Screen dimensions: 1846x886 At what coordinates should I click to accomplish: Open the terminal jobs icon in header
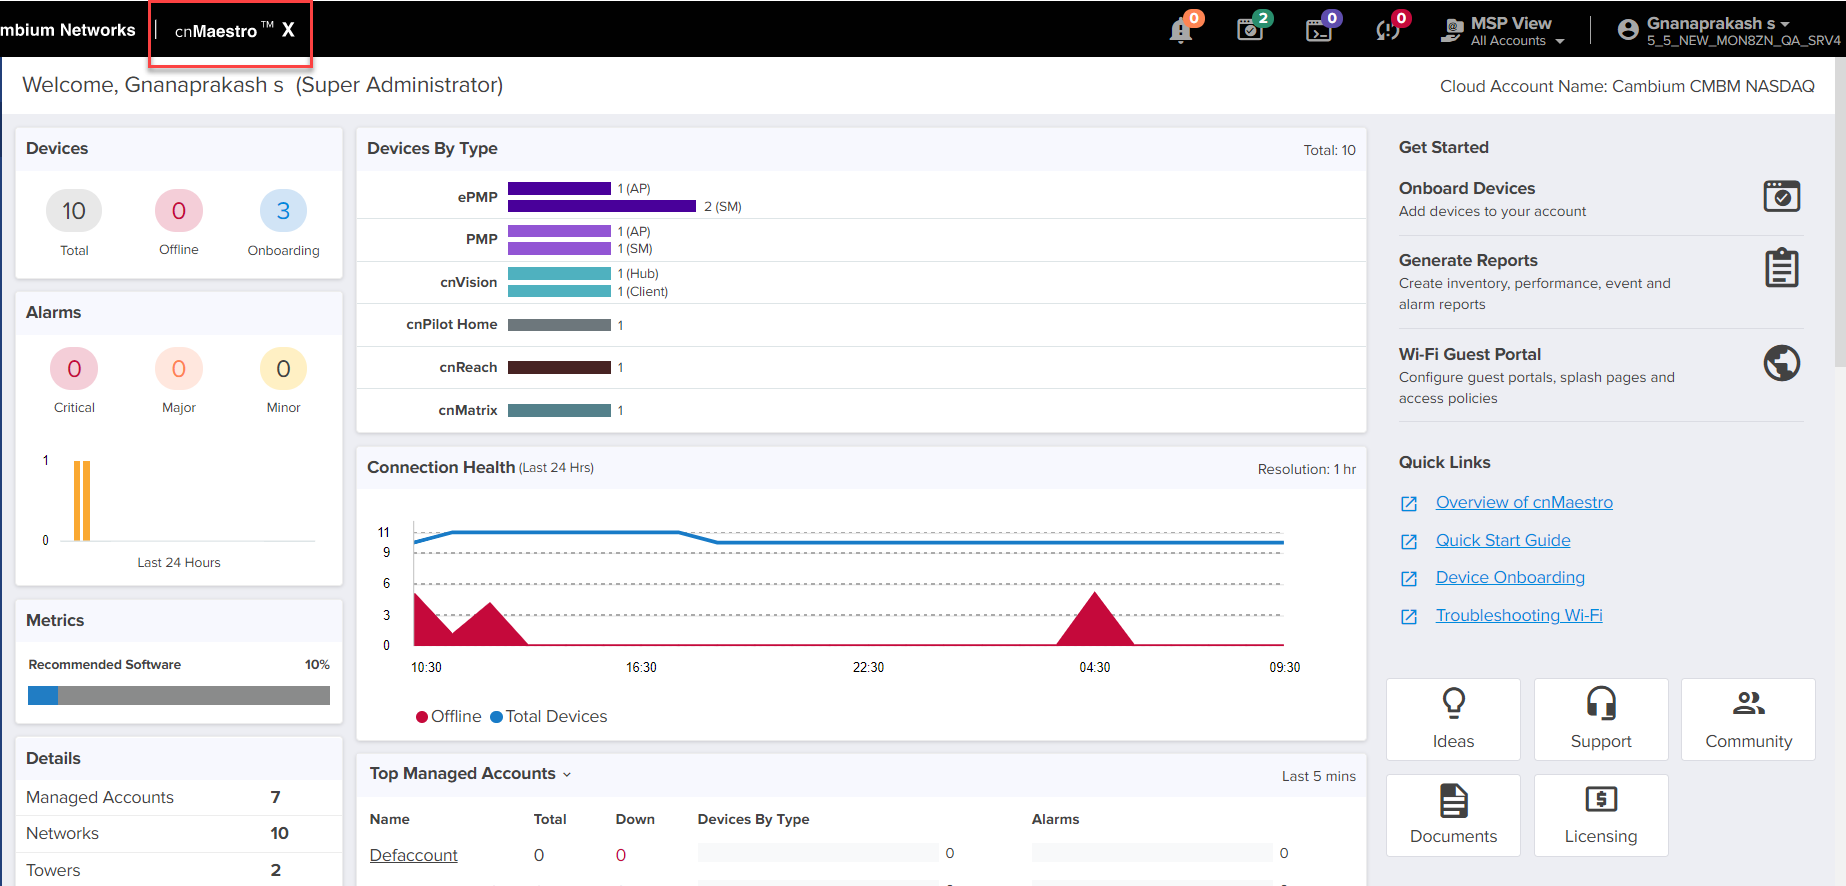click(x=1319, y=31)
